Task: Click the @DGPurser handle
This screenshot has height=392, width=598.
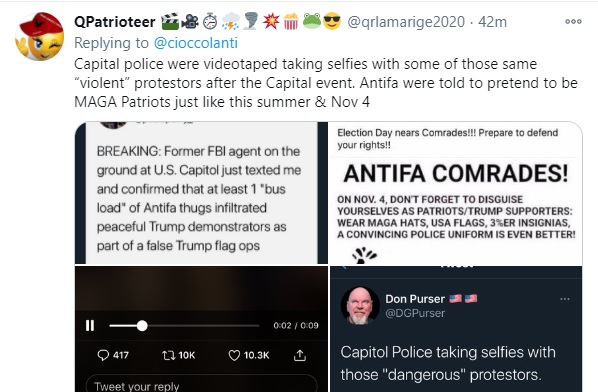Action: [x=415, y=313]
